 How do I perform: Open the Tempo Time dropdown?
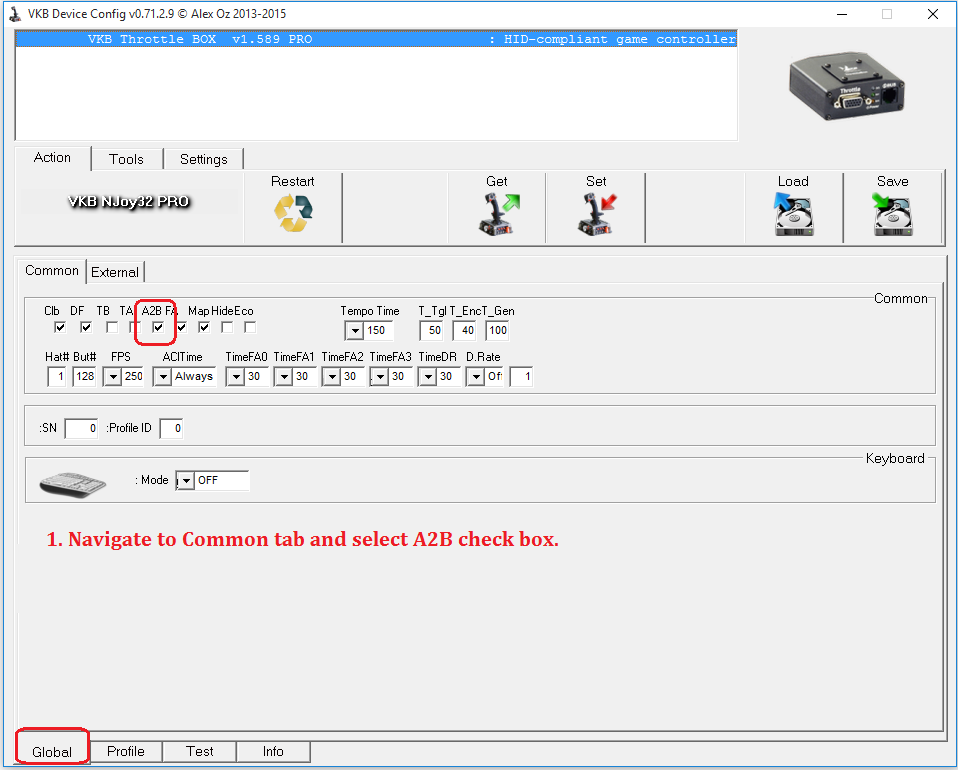pyautogui.click(x=355, y=331)
